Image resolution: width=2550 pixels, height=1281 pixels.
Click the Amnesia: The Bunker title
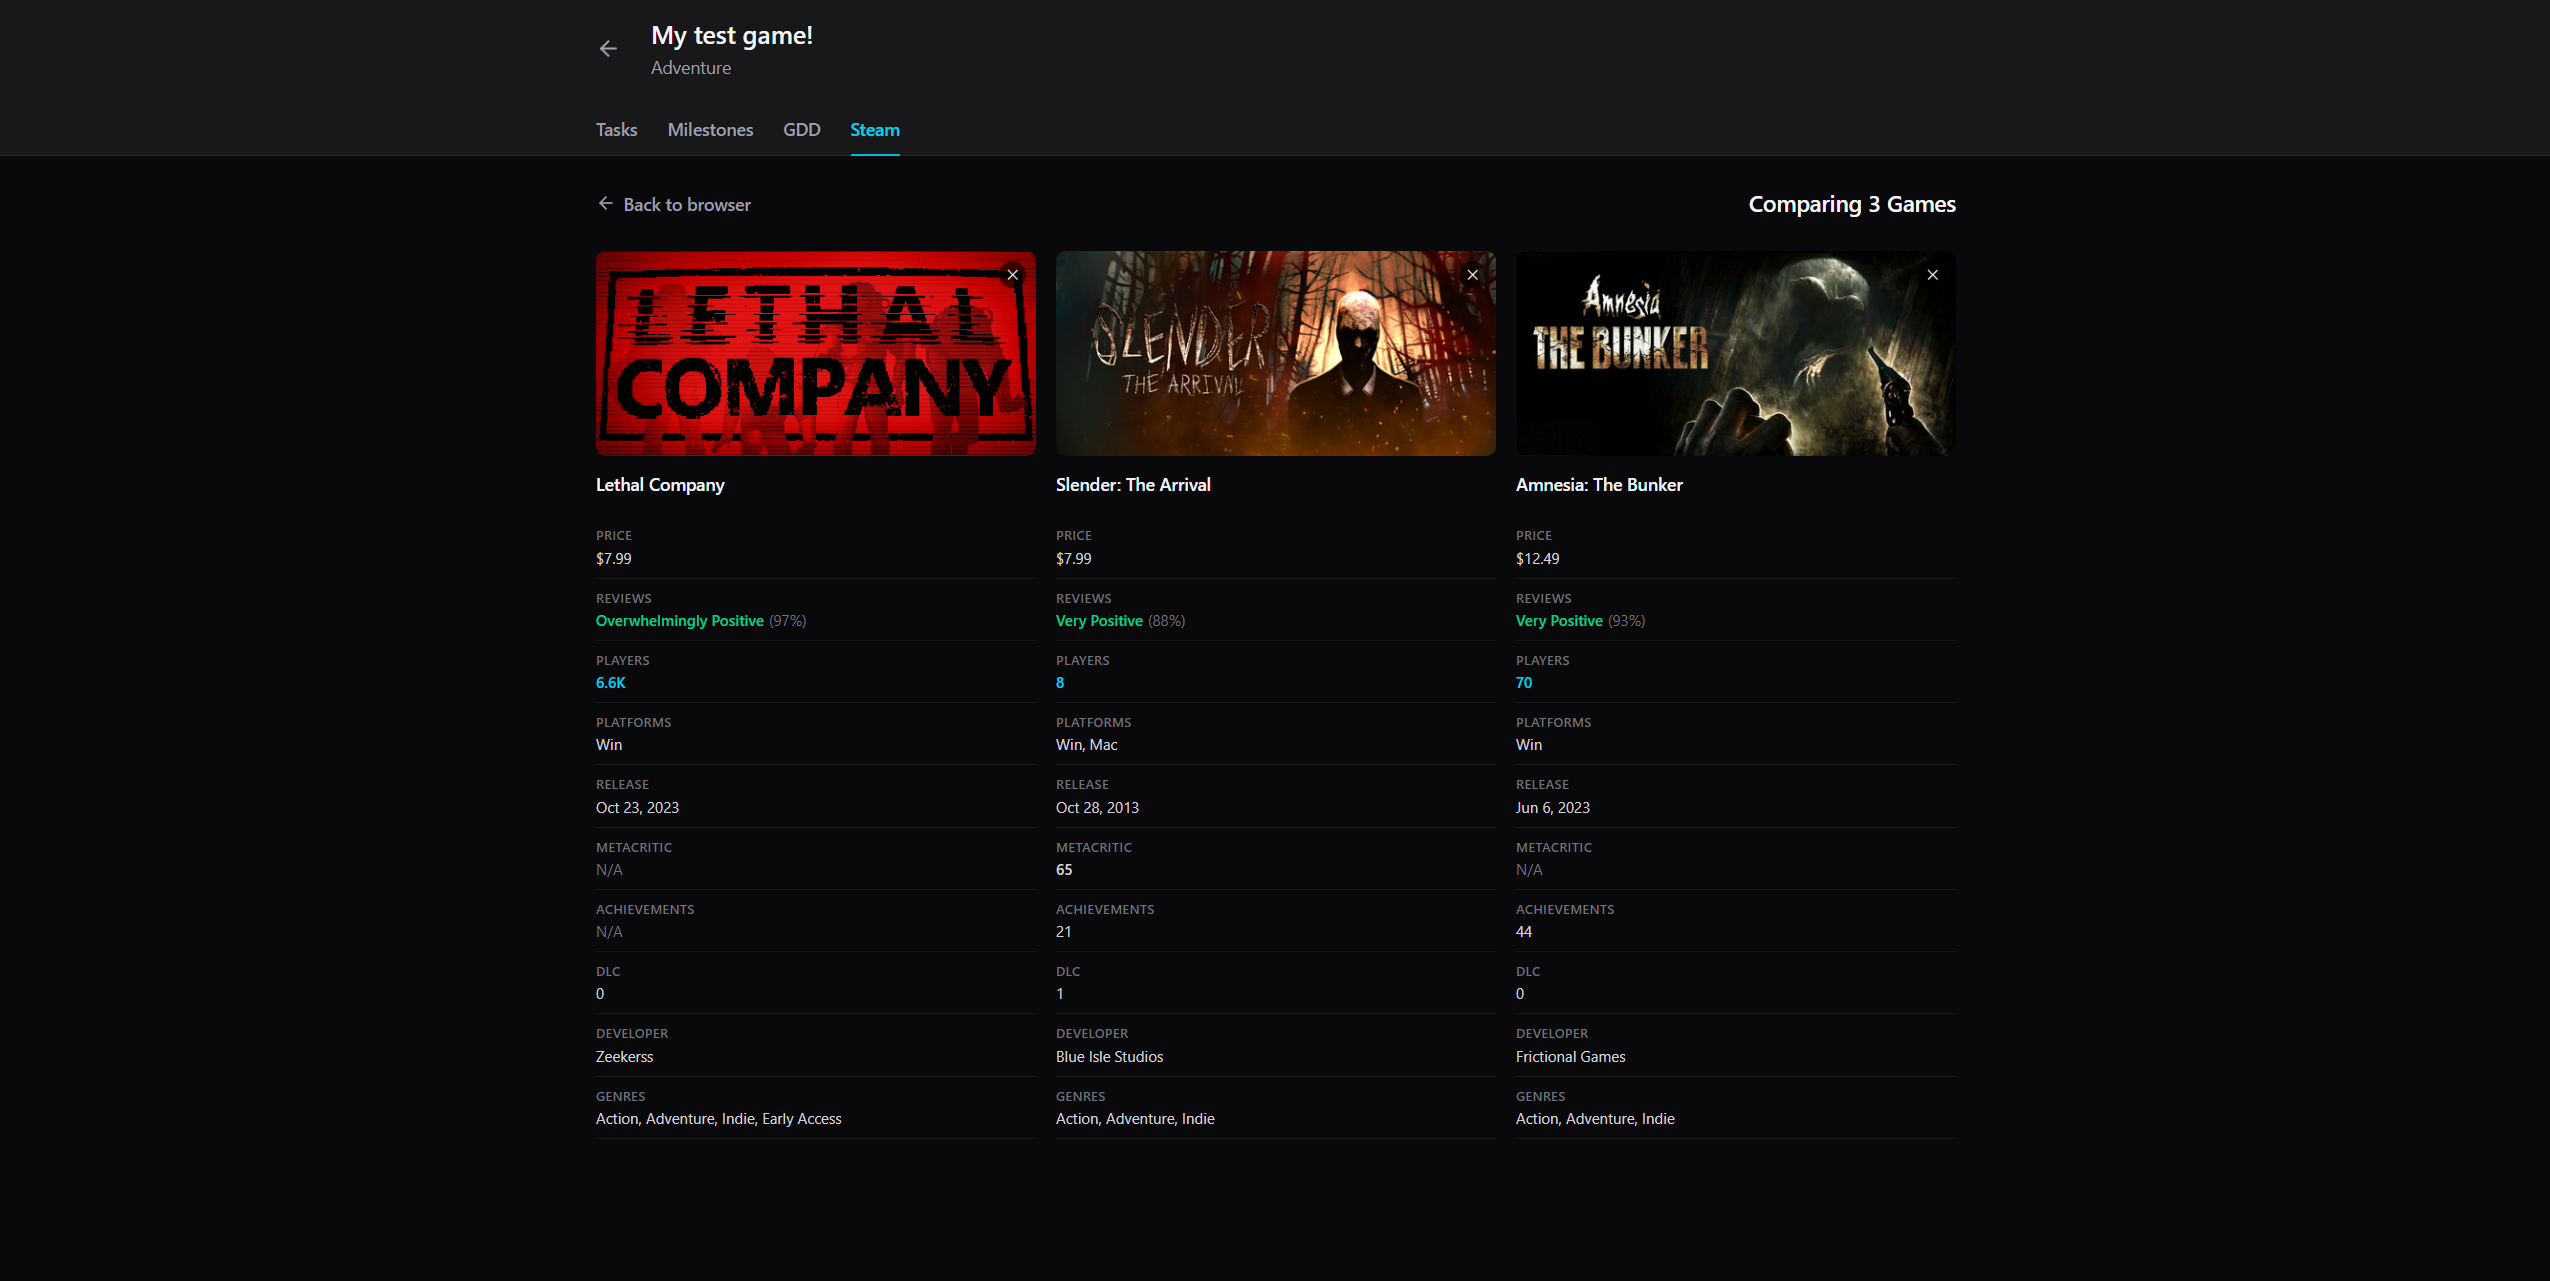1599,485
